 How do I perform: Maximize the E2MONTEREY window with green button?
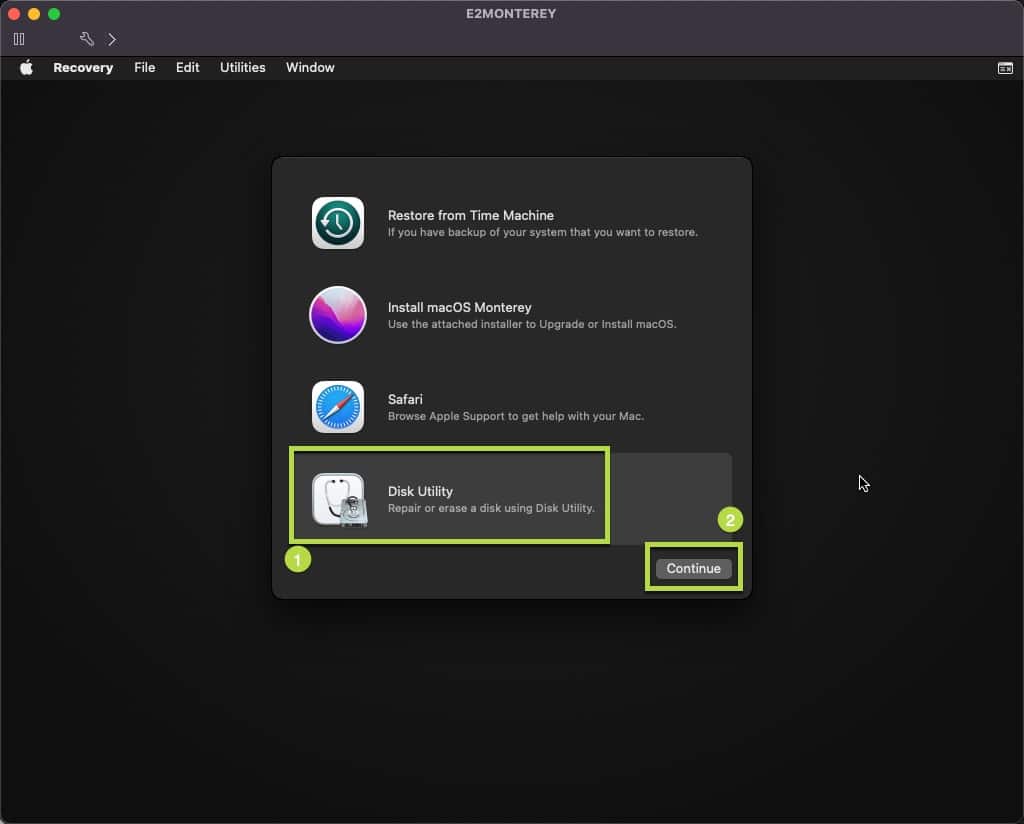pyautogui.click(x=54, y=14)
